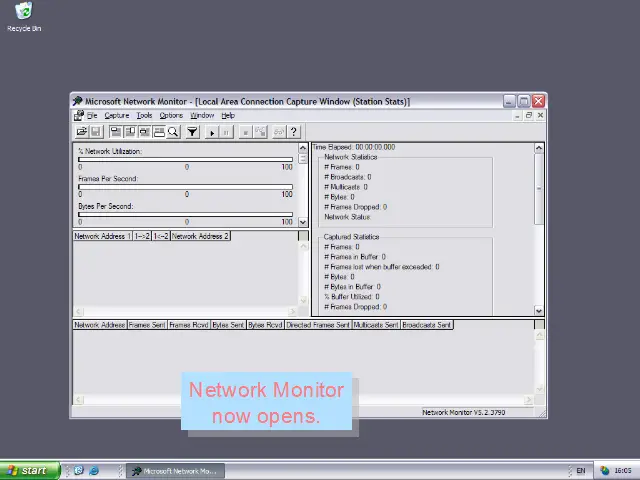Toggle the Graph pane toolbar button
640x480 pixels.
116,132
